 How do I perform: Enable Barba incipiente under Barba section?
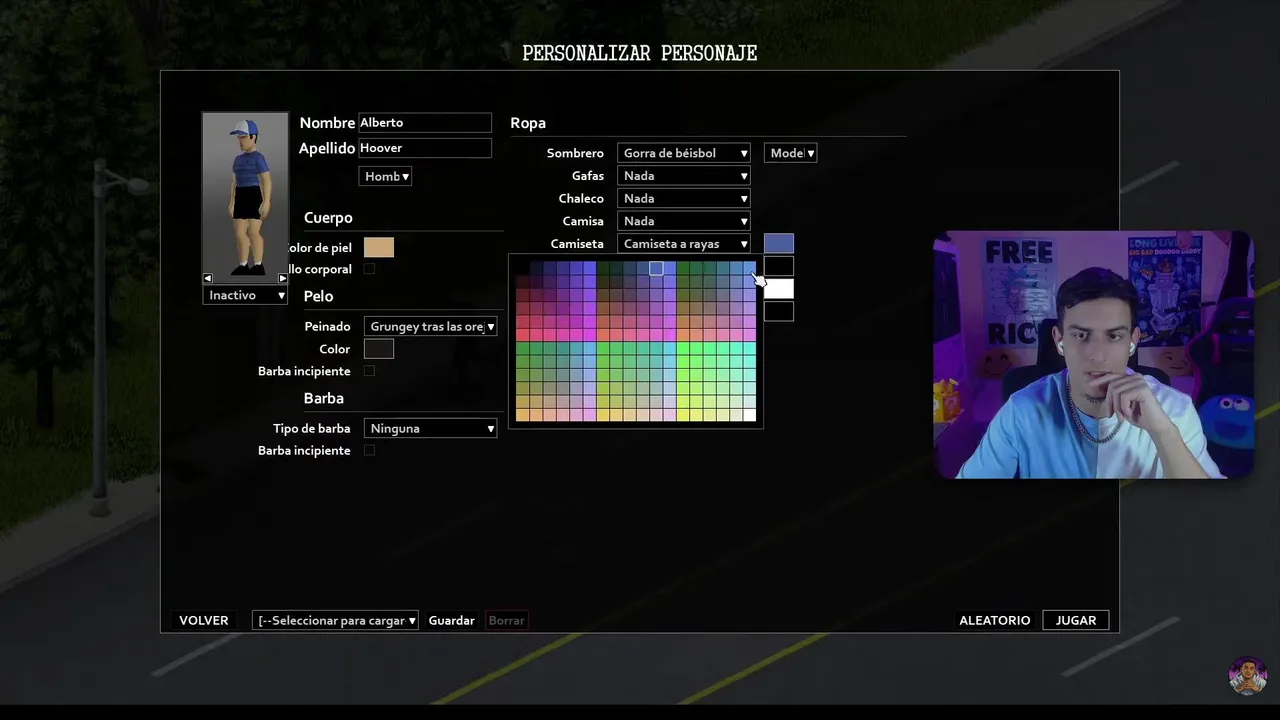pyautogui.click(x=369, y=450)
